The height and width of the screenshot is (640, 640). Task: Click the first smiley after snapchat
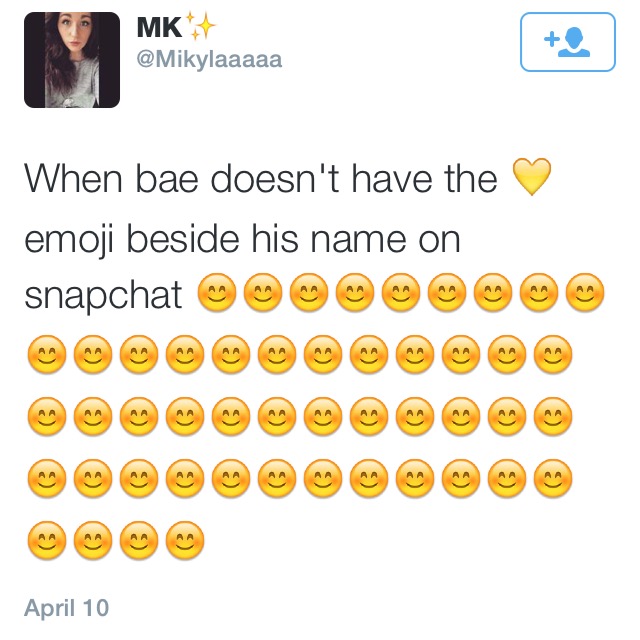(216, 292)
